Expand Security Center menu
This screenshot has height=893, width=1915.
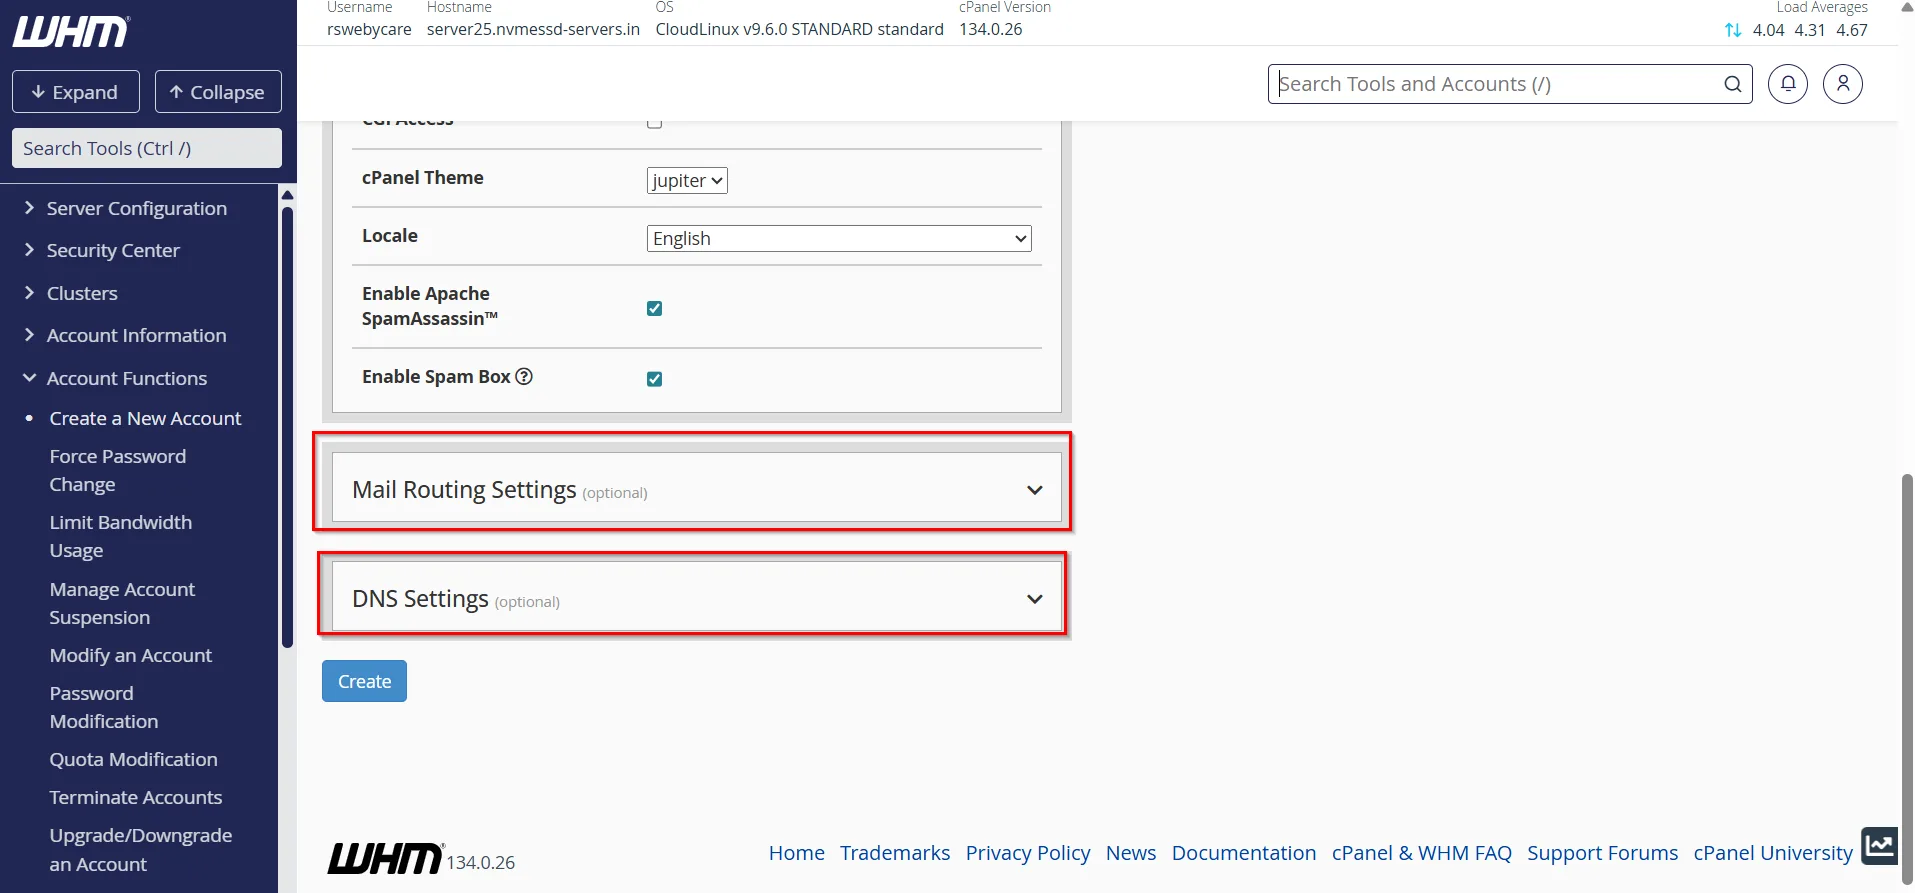[113, 250]
